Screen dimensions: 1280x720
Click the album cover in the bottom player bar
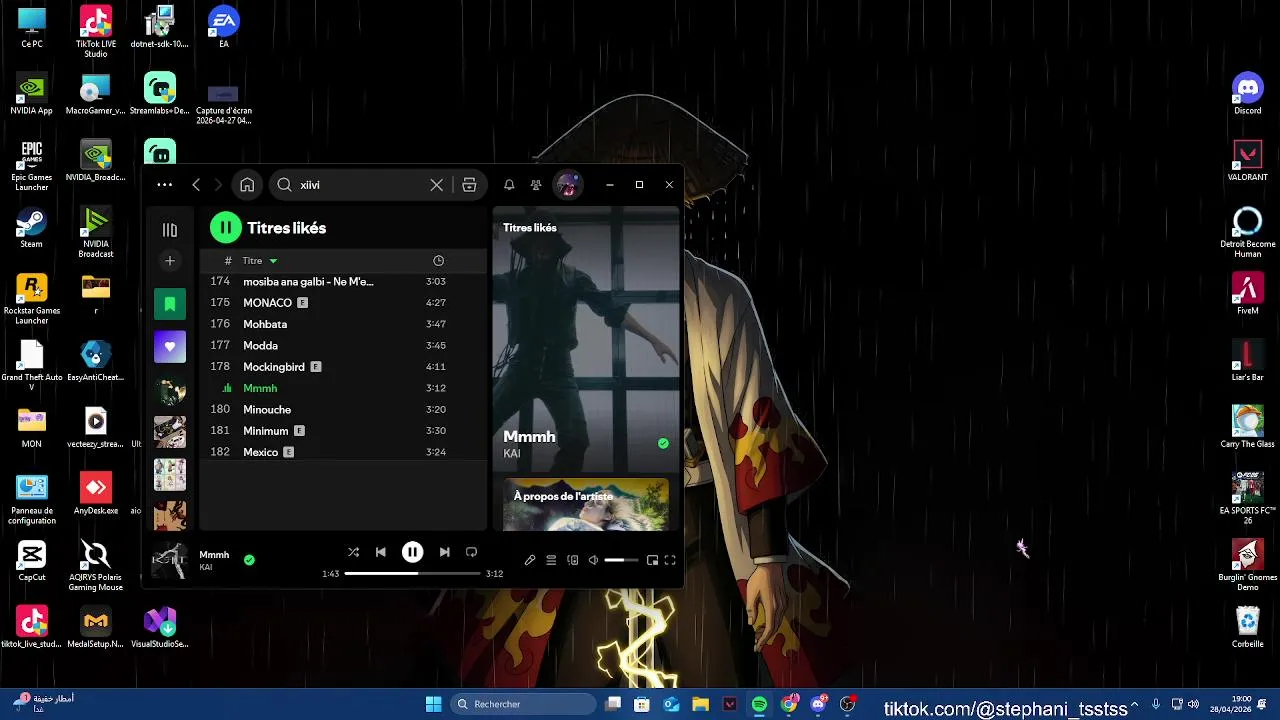point(169,560)
